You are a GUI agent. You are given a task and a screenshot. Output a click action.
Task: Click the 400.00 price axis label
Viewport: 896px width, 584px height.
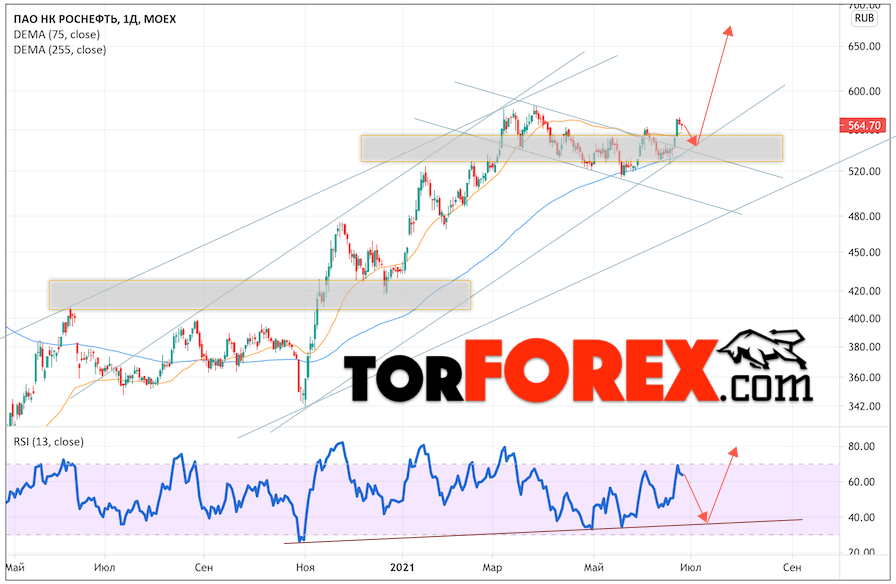coord(864,318)
